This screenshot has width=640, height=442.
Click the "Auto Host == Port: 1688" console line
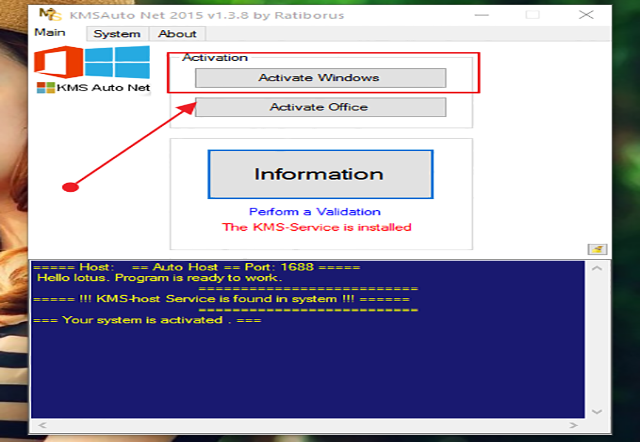(196, 267)
